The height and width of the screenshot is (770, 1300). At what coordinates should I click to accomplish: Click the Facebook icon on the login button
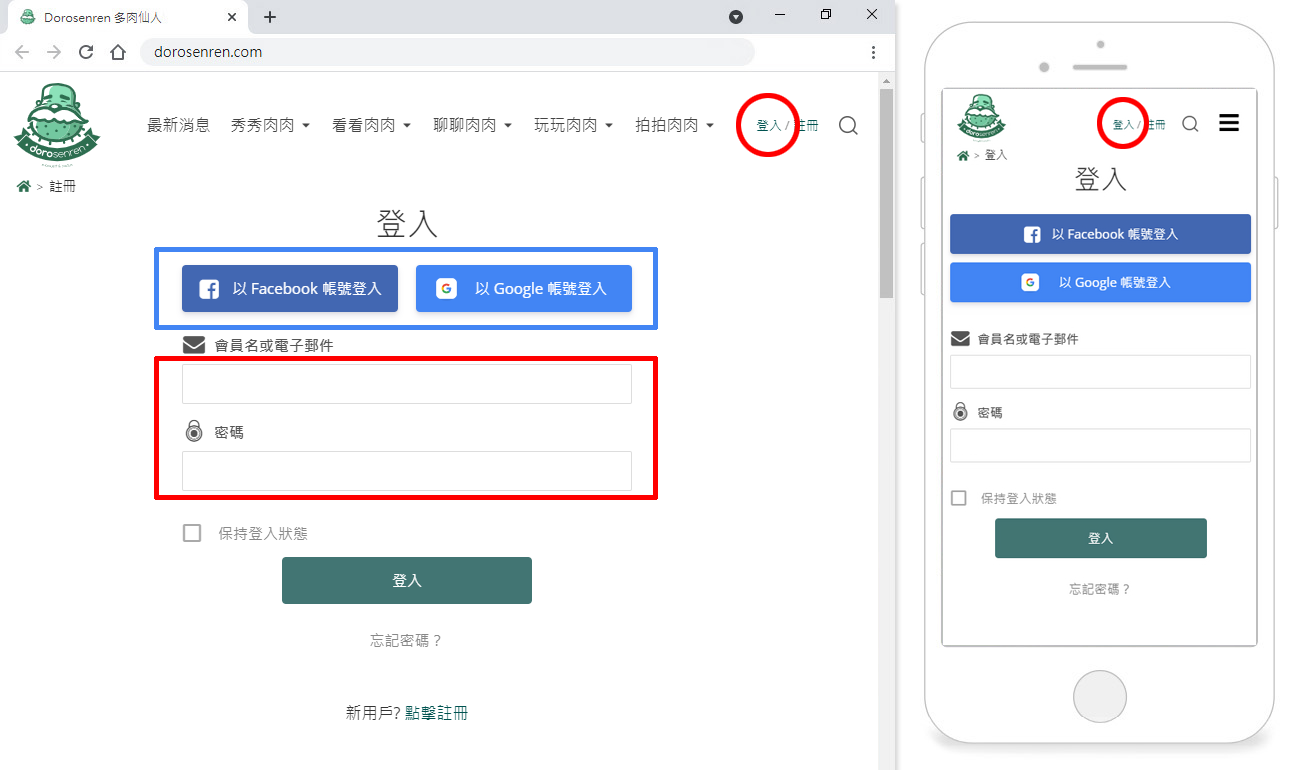point(208,289)
